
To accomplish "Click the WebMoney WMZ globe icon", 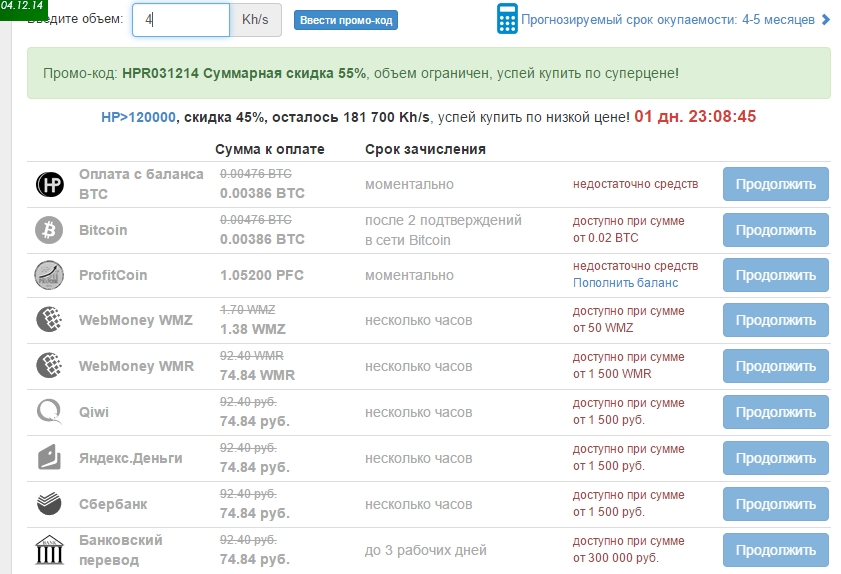I will click(x=49, y=320).
